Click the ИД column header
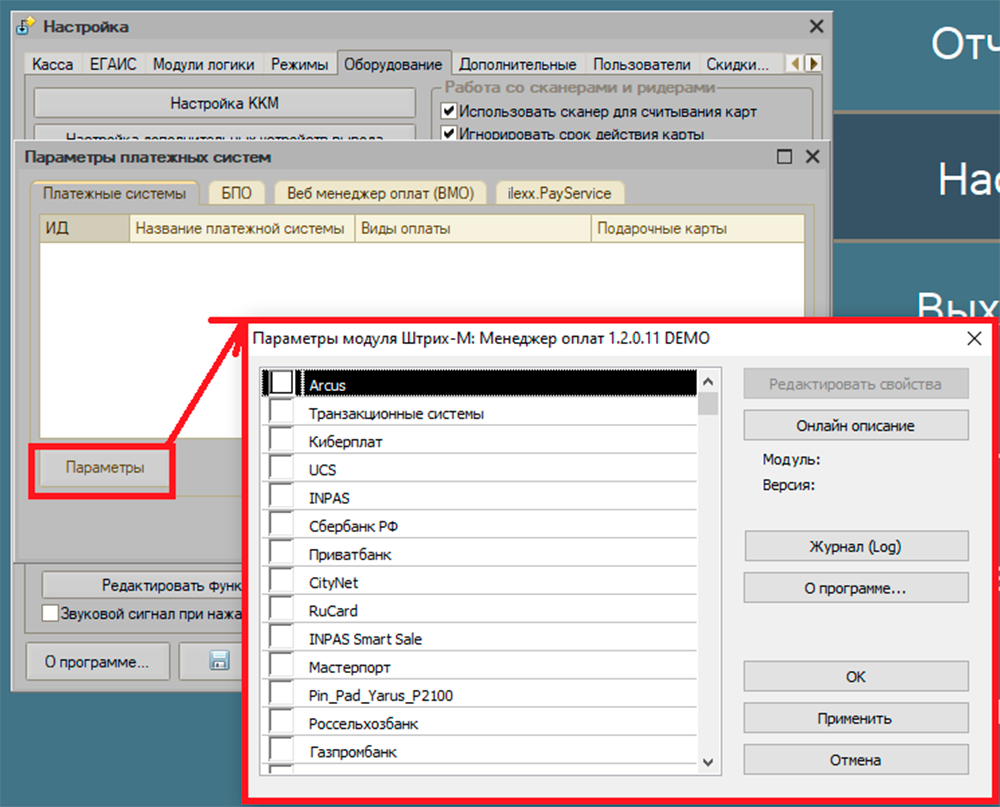The height and width of the screenshot is (807, 1000). pyautogui.click(x=85, y=228)
